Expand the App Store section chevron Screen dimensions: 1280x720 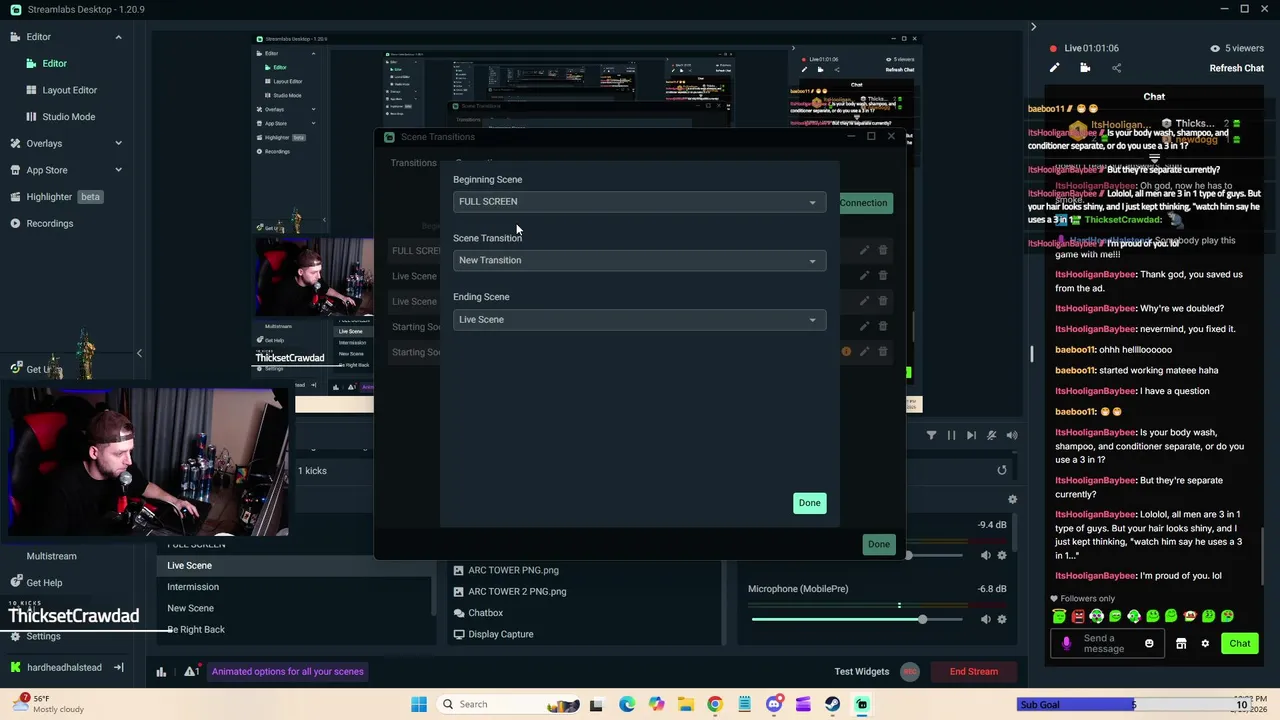[x=118, y=170]
